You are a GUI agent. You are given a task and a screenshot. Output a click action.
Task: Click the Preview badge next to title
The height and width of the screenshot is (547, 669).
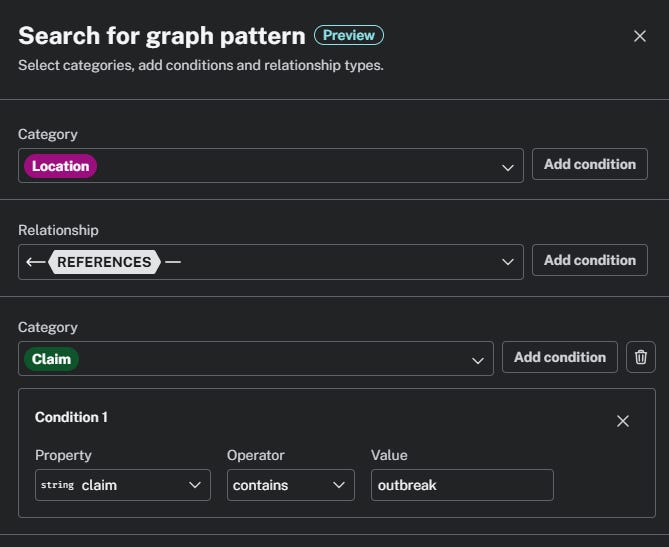[x=349, y=35]
